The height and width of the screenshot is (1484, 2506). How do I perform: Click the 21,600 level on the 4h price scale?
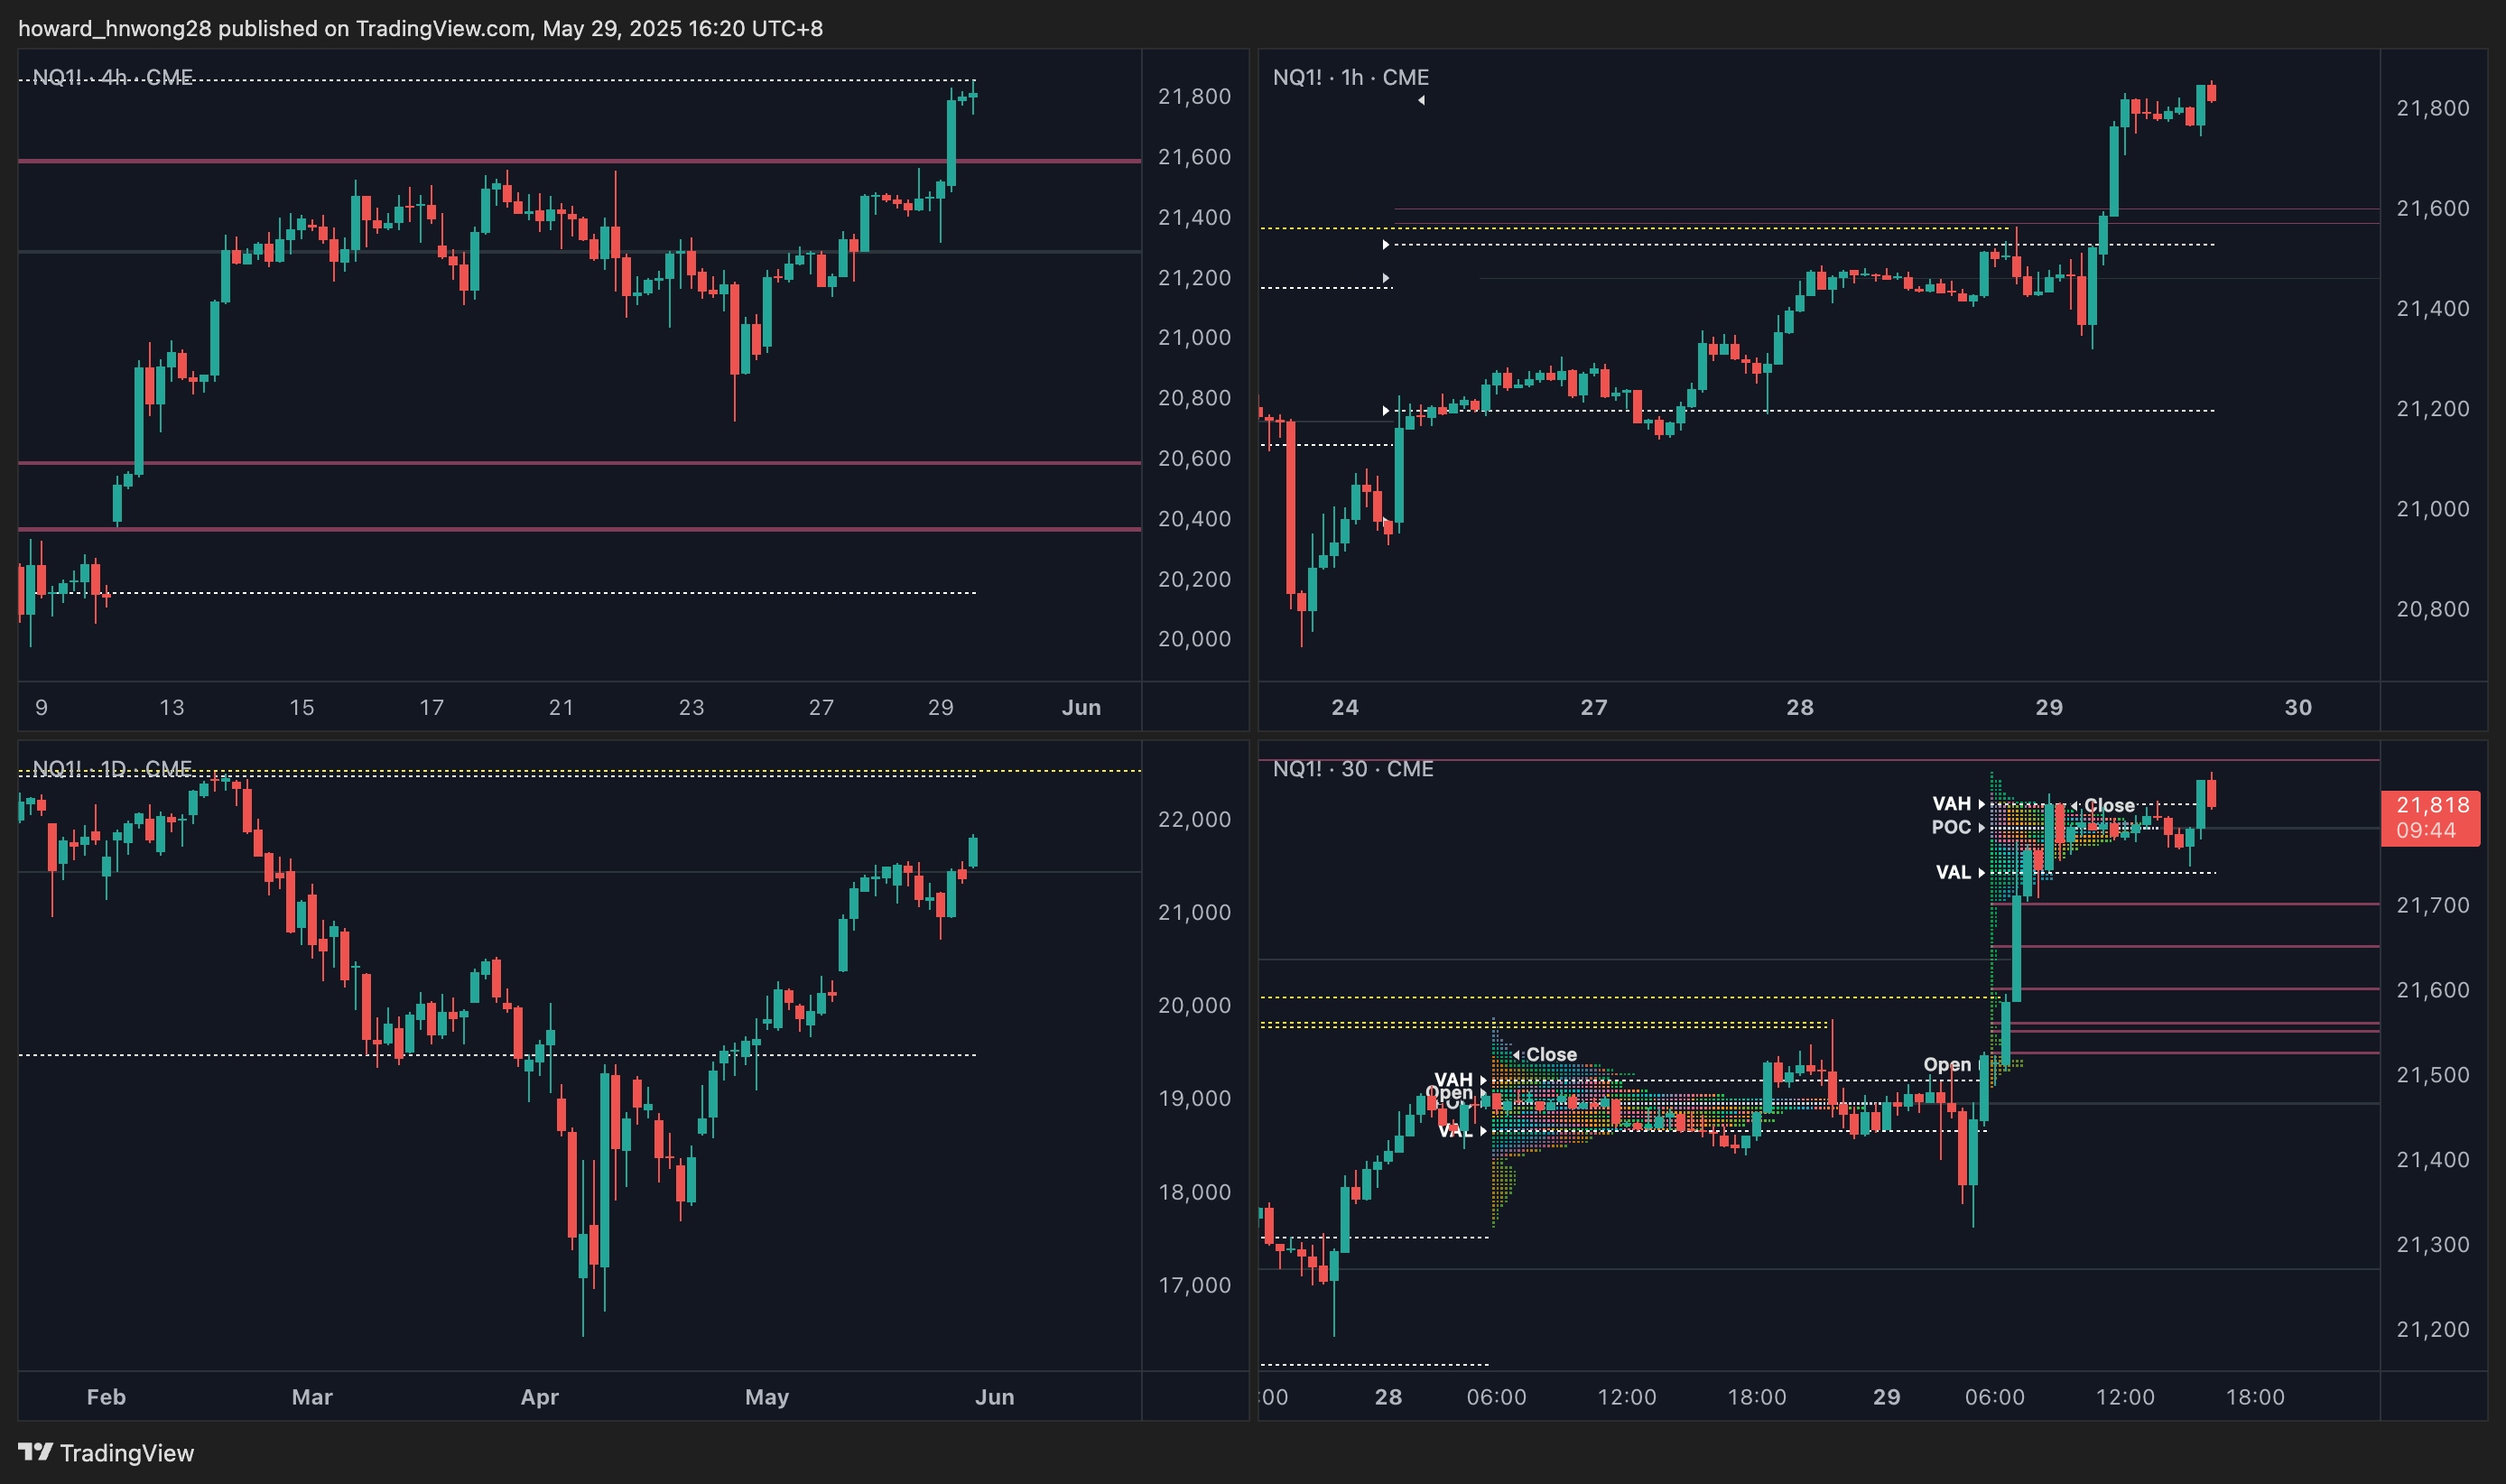[1194, 157]
